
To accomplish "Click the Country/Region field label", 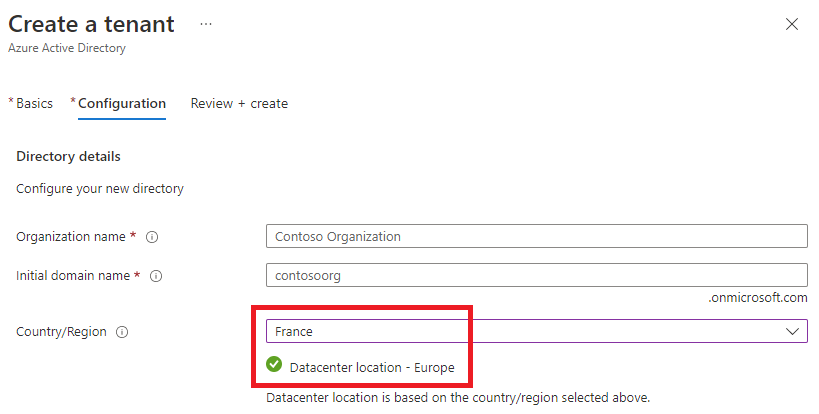I will [x=61, y=332].
